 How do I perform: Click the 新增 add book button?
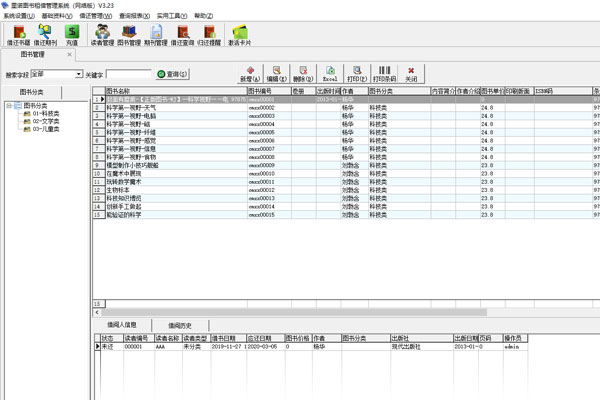click(249, 74)
